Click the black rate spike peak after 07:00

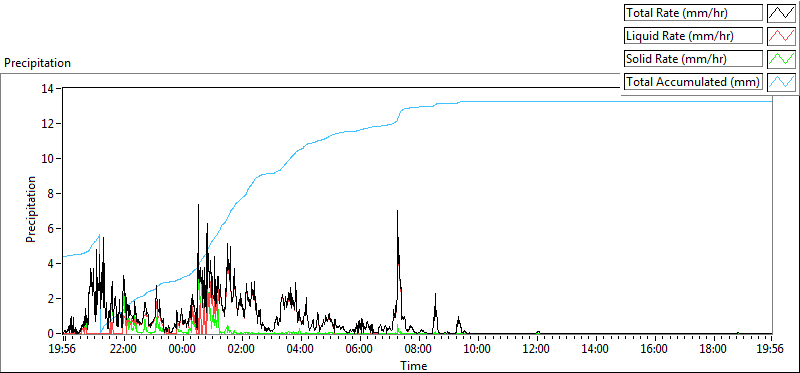point(397,211)
